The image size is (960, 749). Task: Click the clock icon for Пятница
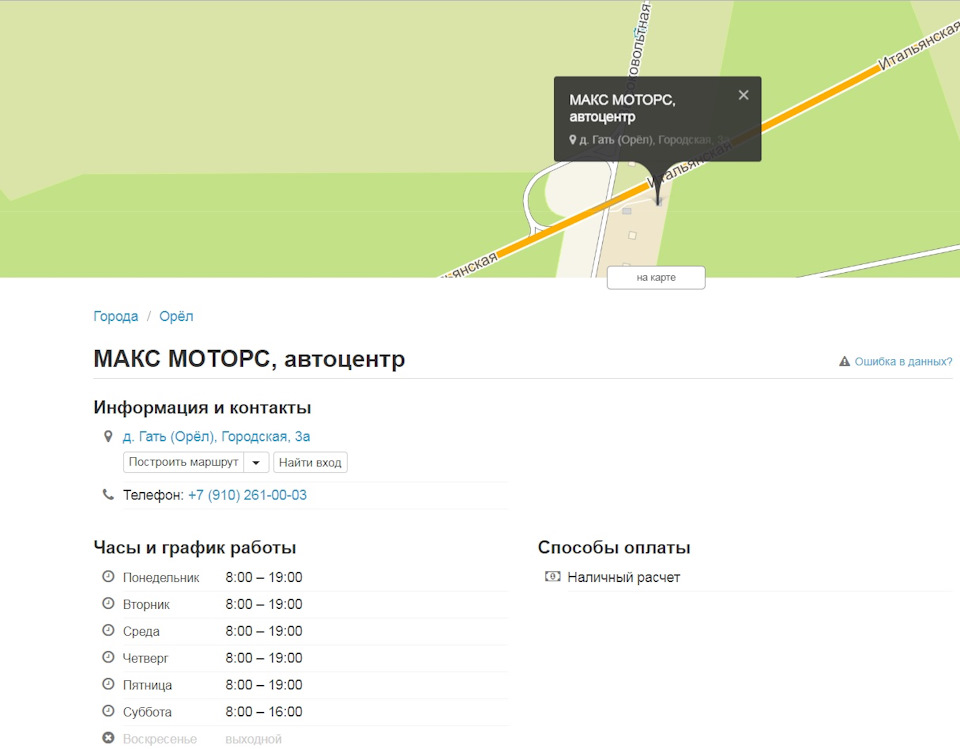pyautogui.click(x=108, y=684)
